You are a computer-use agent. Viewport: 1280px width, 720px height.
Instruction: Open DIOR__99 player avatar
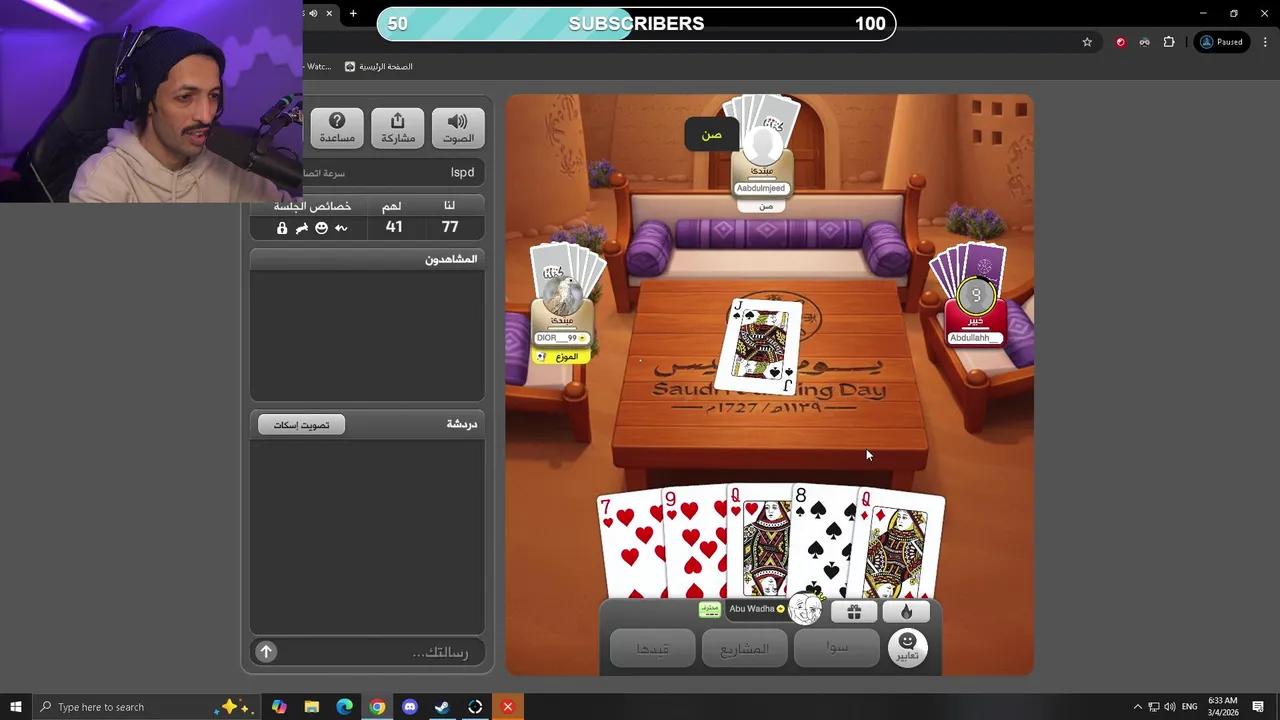(x=562, y=297)
